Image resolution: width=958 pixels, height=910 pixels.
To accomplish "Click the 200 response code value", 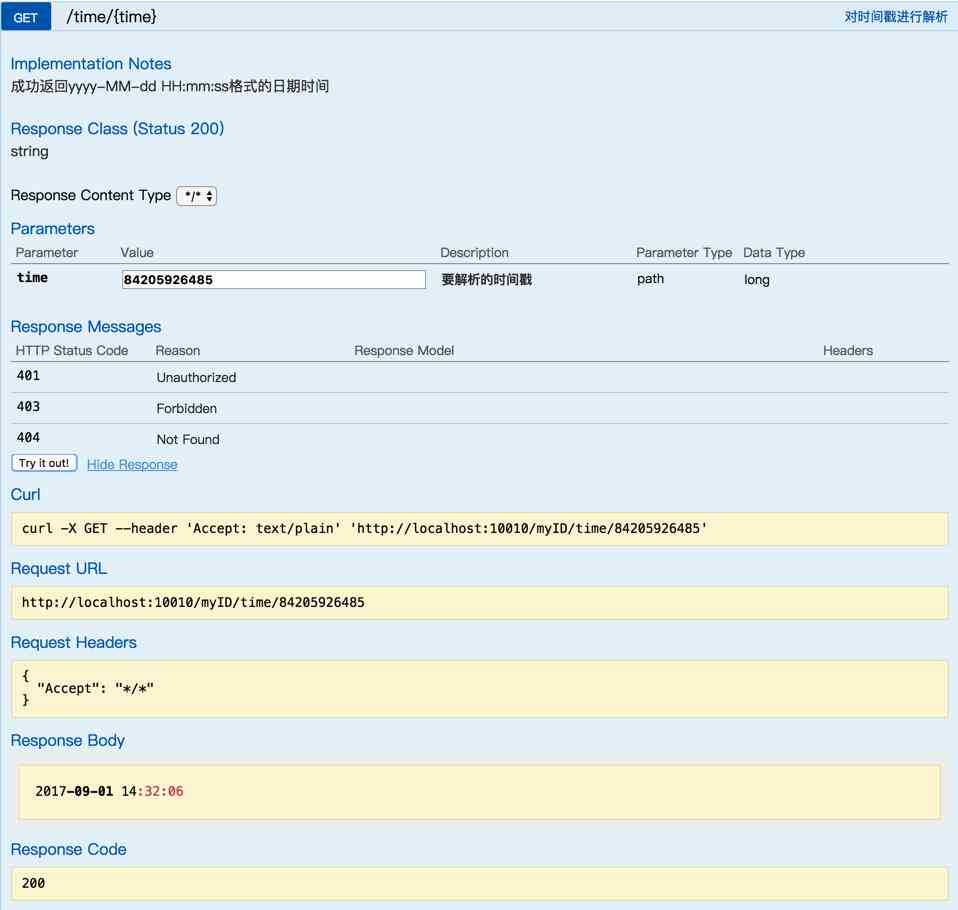I will [x=33, y=883].
